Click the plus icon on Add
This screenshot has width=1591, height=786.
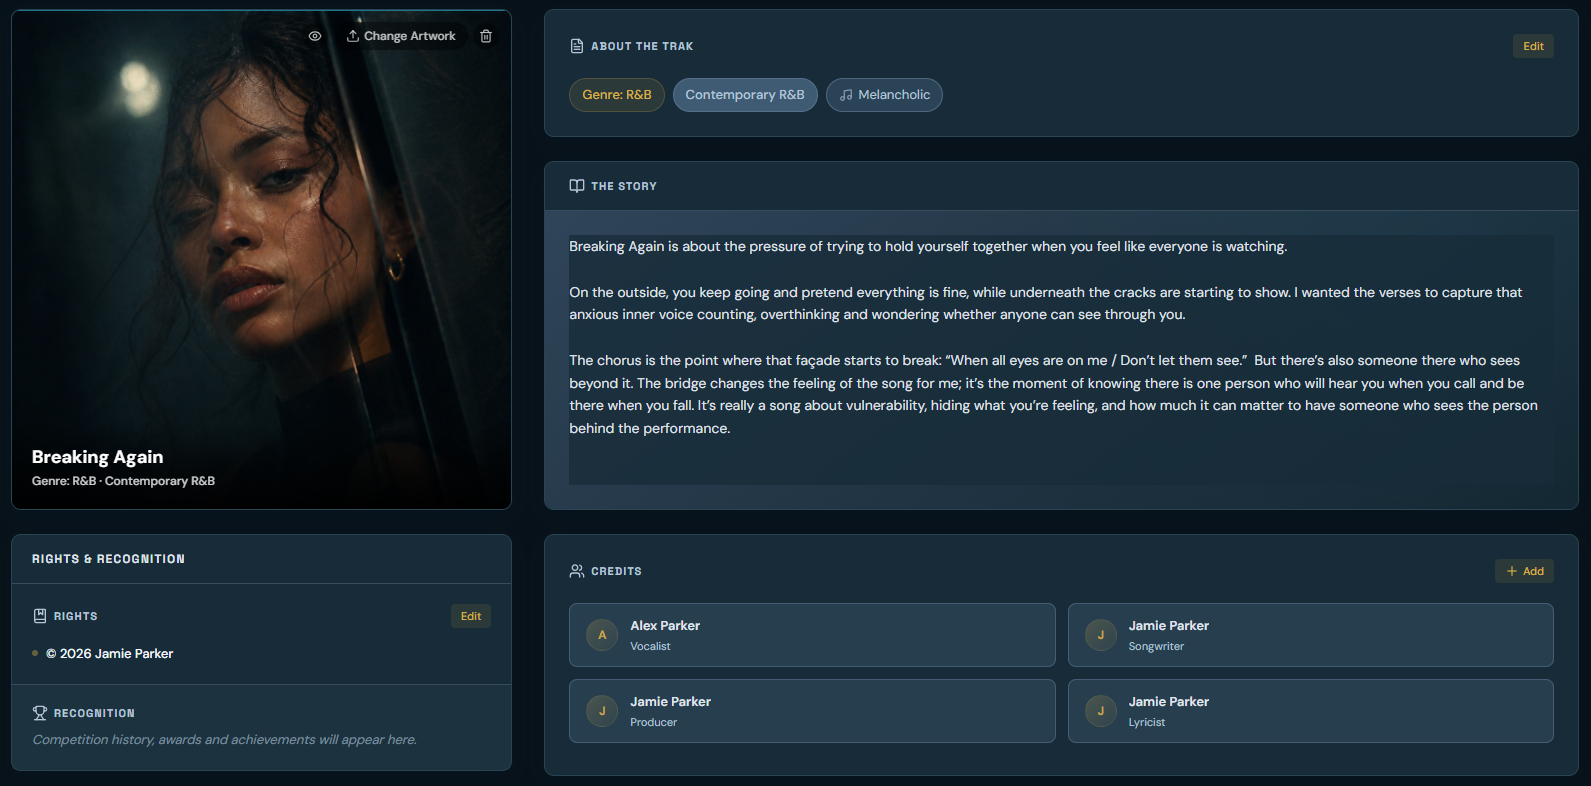tap(1512, 571)
